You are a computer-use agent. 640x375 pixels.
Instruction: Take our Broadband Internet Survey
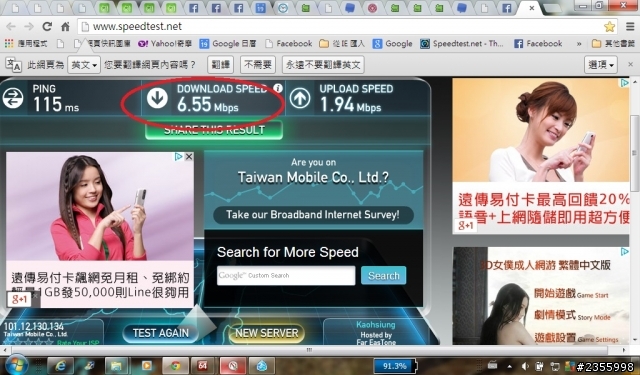pyautogui.click(x=313, y=215)
